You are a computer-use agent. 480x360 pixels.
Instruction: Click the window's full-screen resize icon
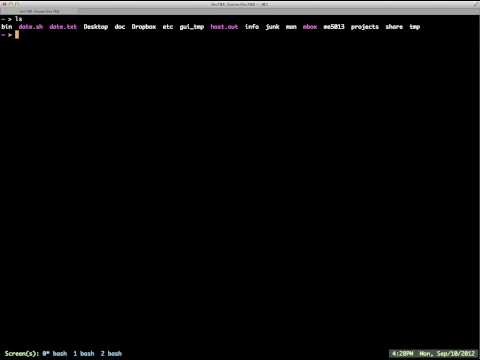click(476, 4)
